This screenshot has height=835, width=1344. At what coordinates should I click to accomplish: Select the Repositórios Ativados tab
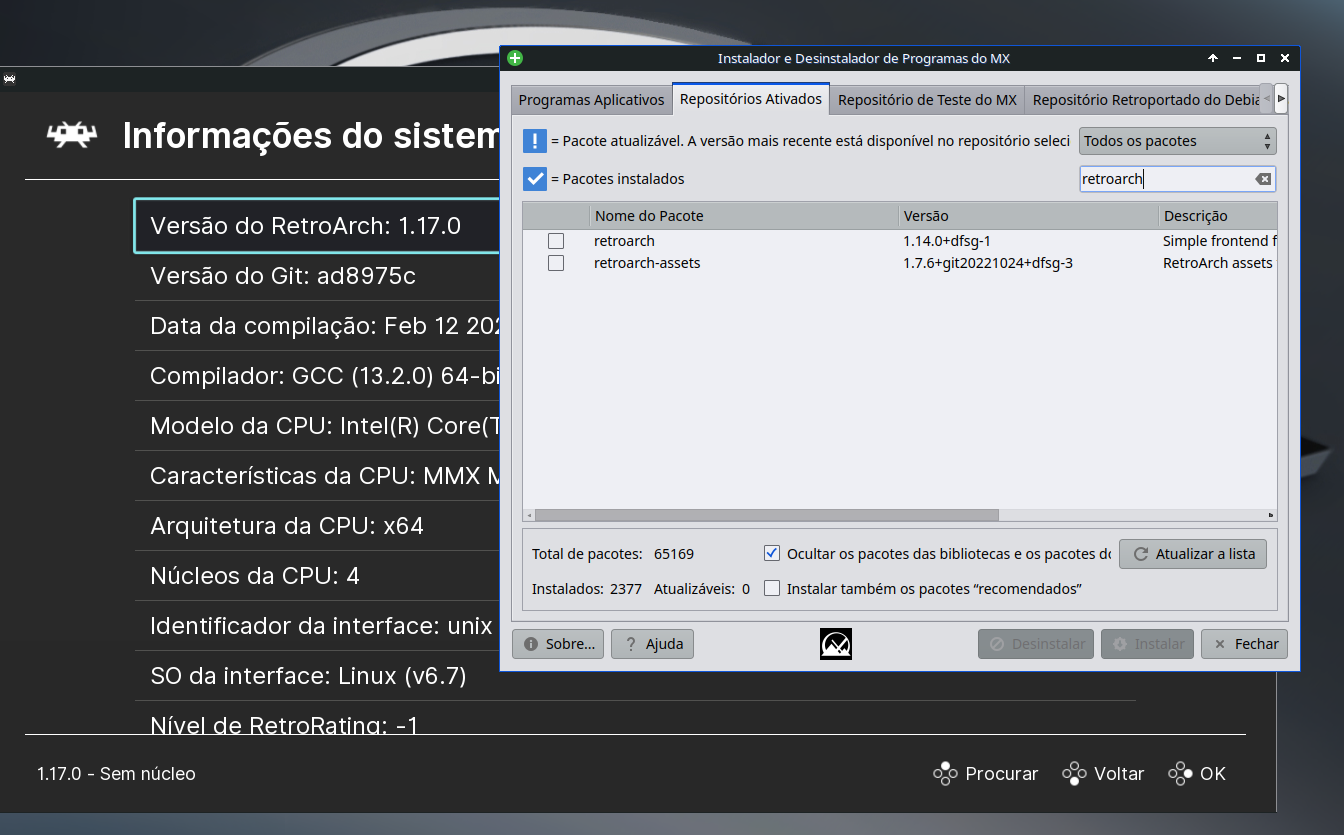(751, 98)
